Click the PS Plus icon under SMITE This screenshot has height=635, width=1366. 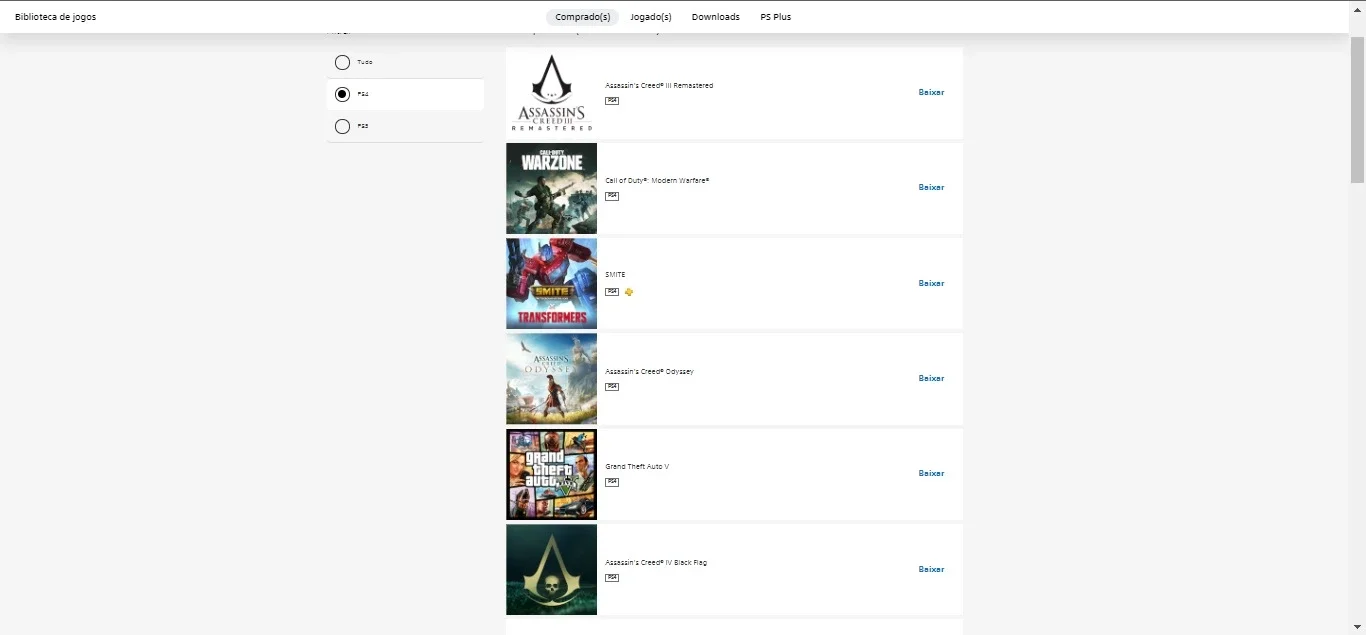[629, 292]
